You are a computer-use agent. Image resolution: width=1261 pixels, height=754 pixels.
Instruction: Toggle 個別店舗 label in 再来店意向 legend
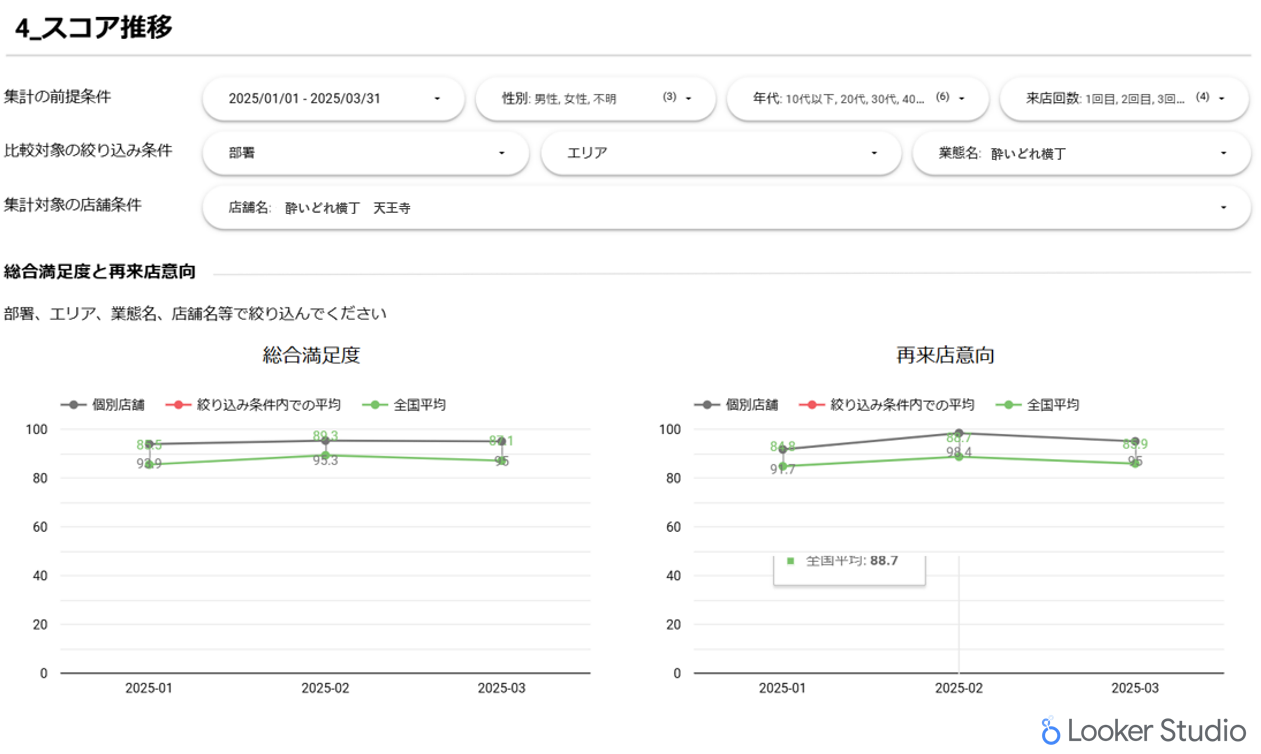pos(751,405)
